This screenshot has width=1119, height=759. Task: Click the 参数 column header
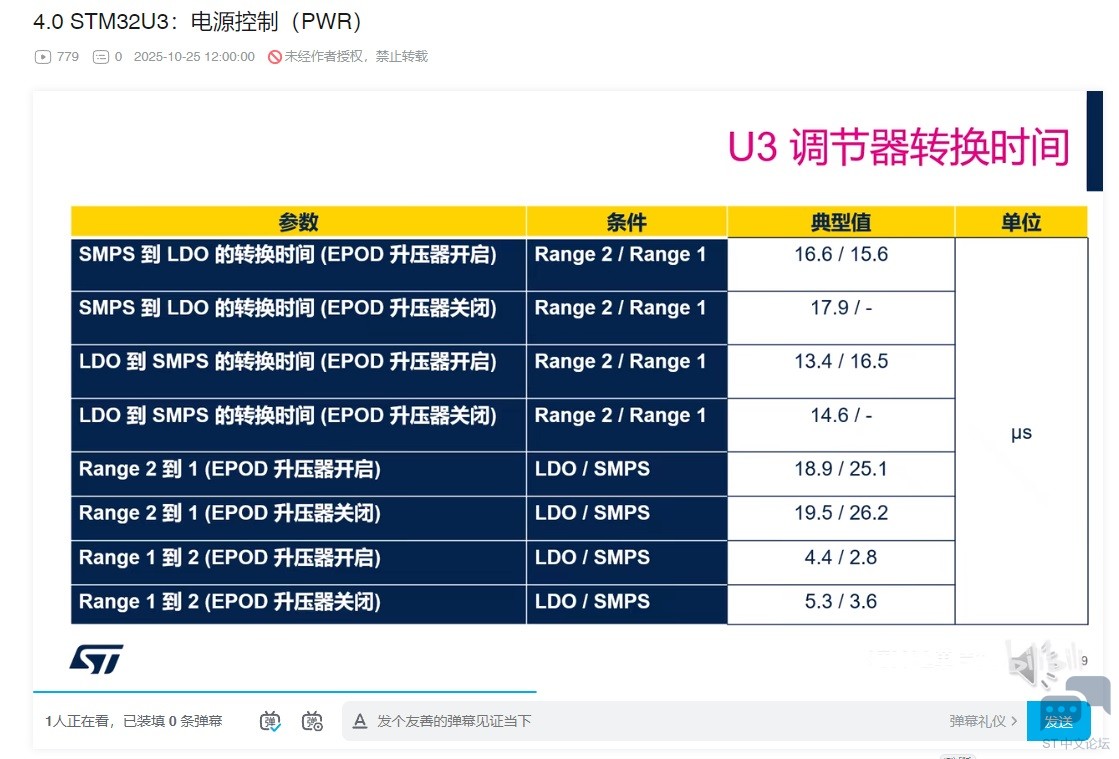click(x=298, y=222)
